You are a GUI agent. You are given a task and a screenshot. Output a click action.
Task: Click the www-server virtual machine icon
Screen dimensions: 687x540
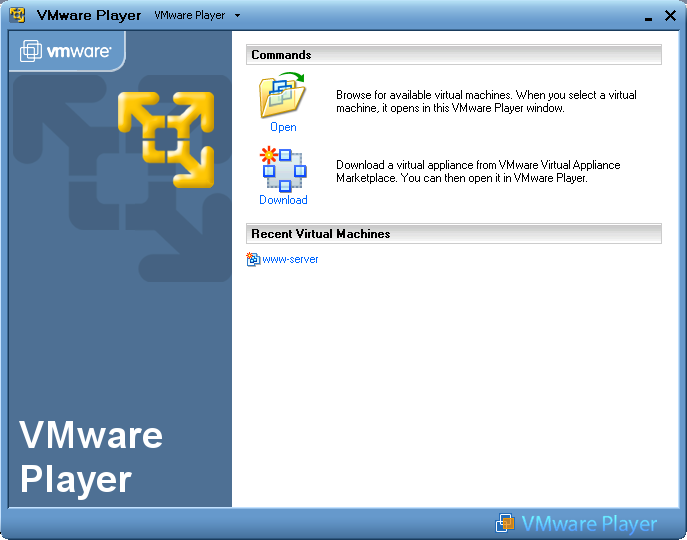point(253,259)
